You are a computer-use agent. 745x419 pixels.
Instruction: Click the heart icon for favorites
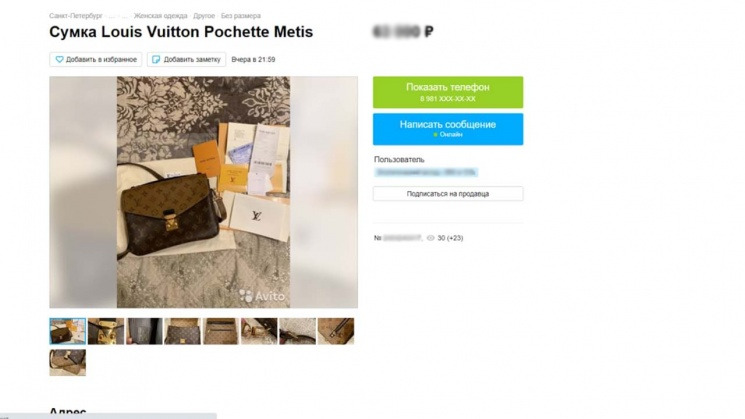(59, 59)
